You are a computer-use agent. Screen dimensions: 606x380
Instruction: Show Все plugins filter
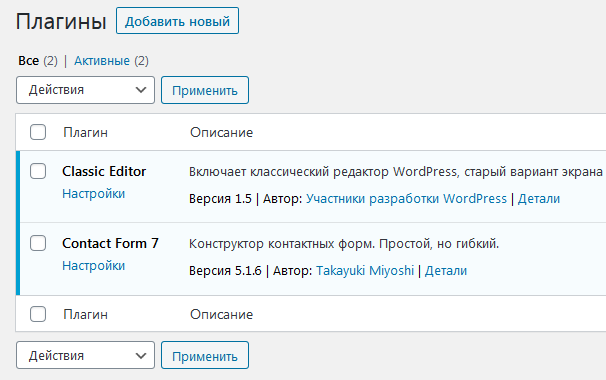(x=29, y=61)
